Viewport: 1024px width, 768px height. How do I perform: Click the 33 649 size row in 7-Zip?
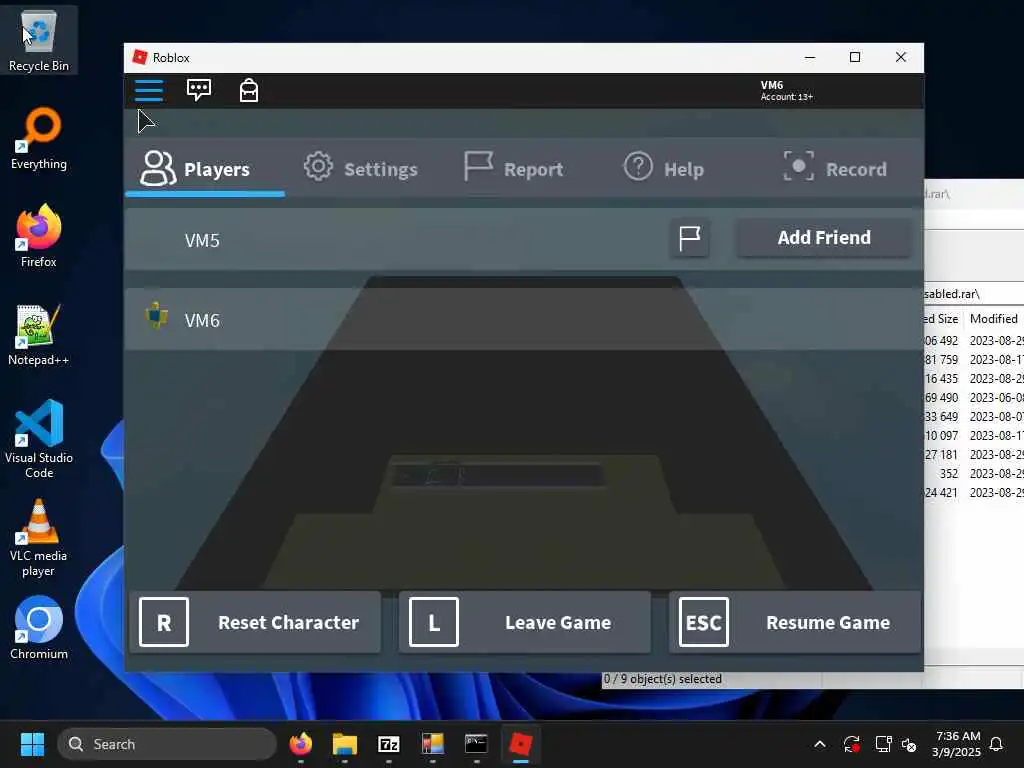[x=974, y=417]
